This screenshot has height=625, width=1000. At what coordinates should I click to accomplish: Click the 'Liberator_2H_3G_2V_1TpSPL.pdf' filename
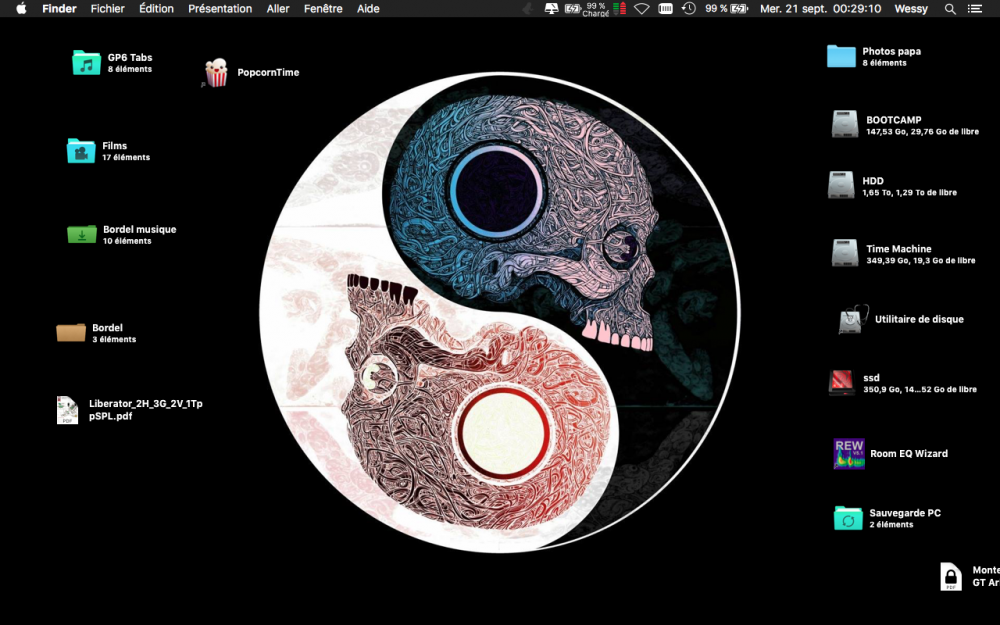[145, 409]
